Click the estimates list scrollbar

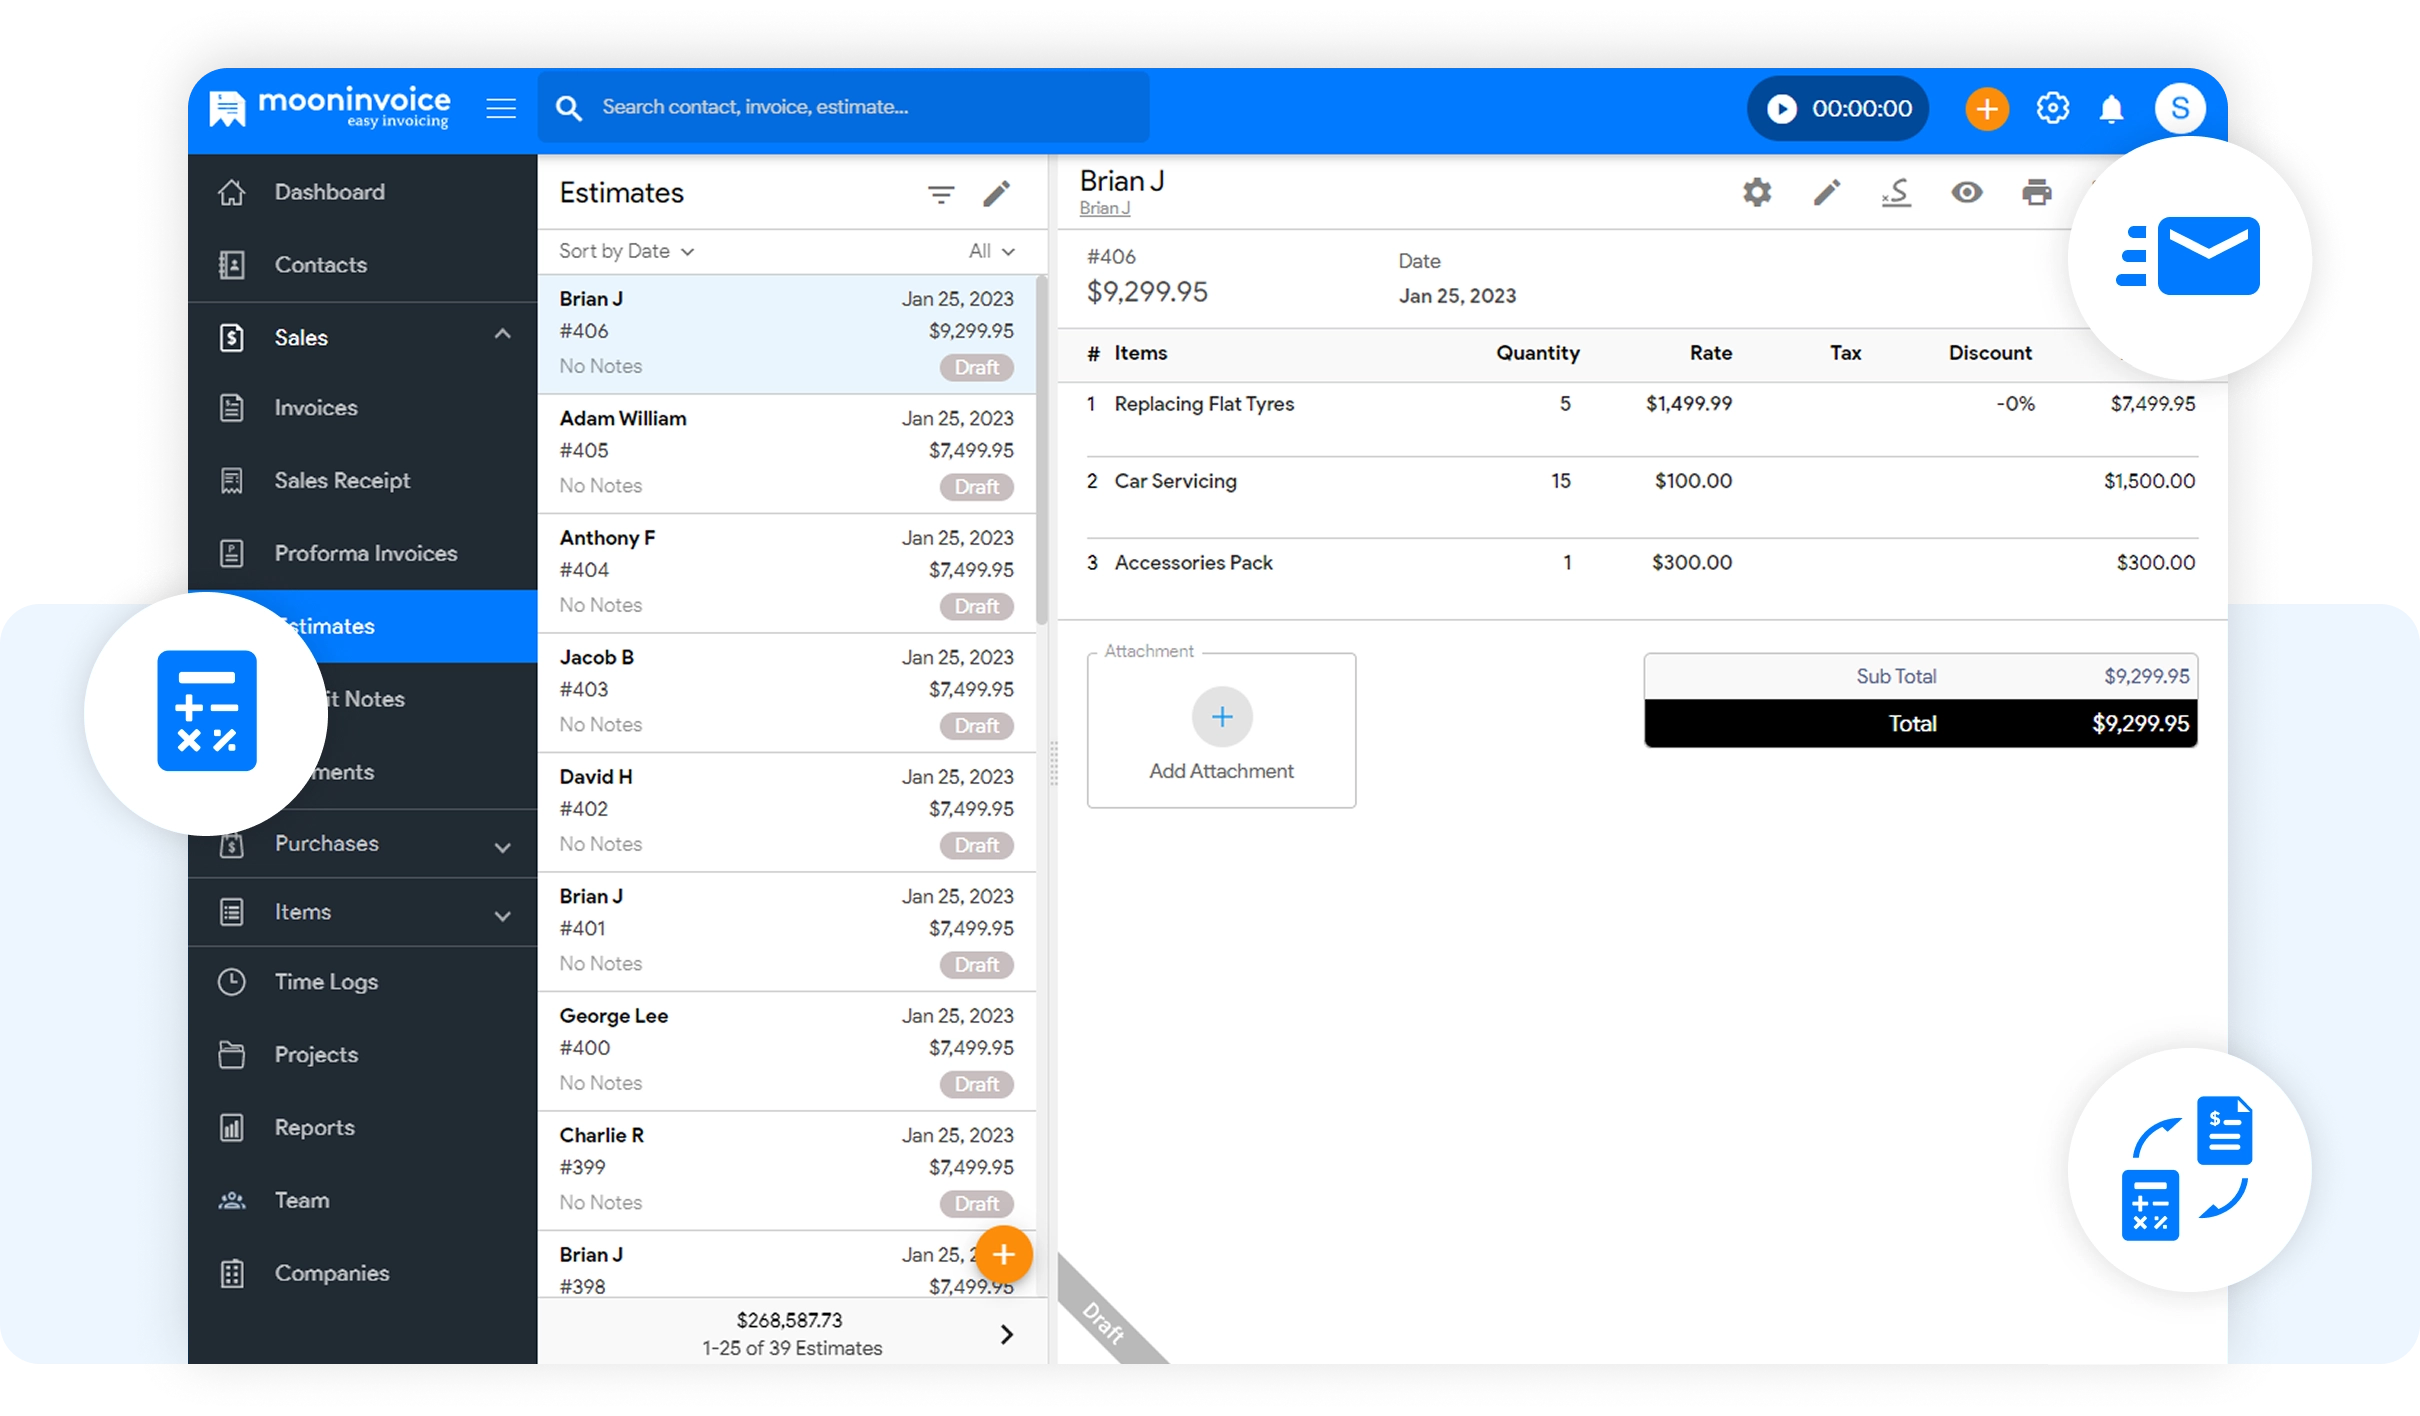click(1041, 450)
